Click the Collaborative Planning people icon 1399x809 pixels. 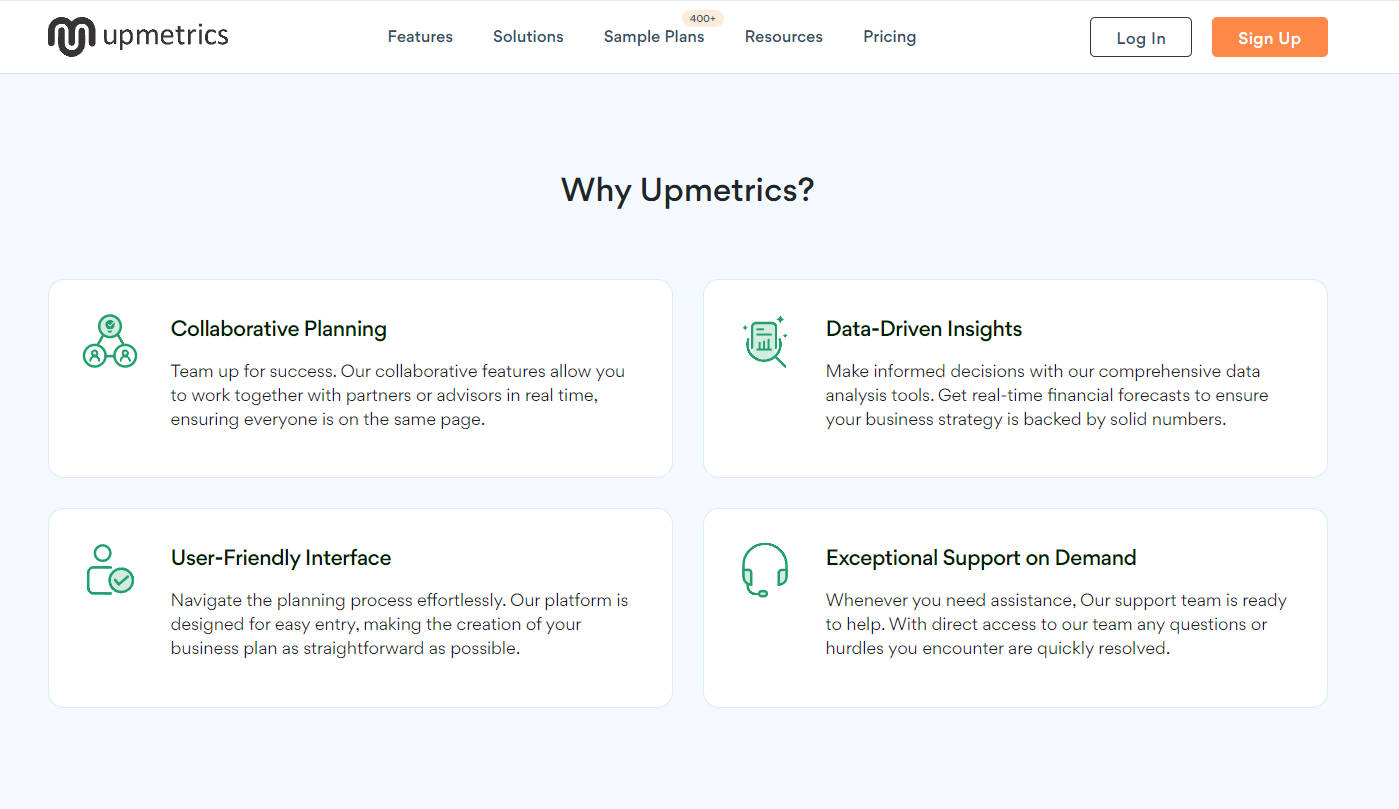(109, 340)
